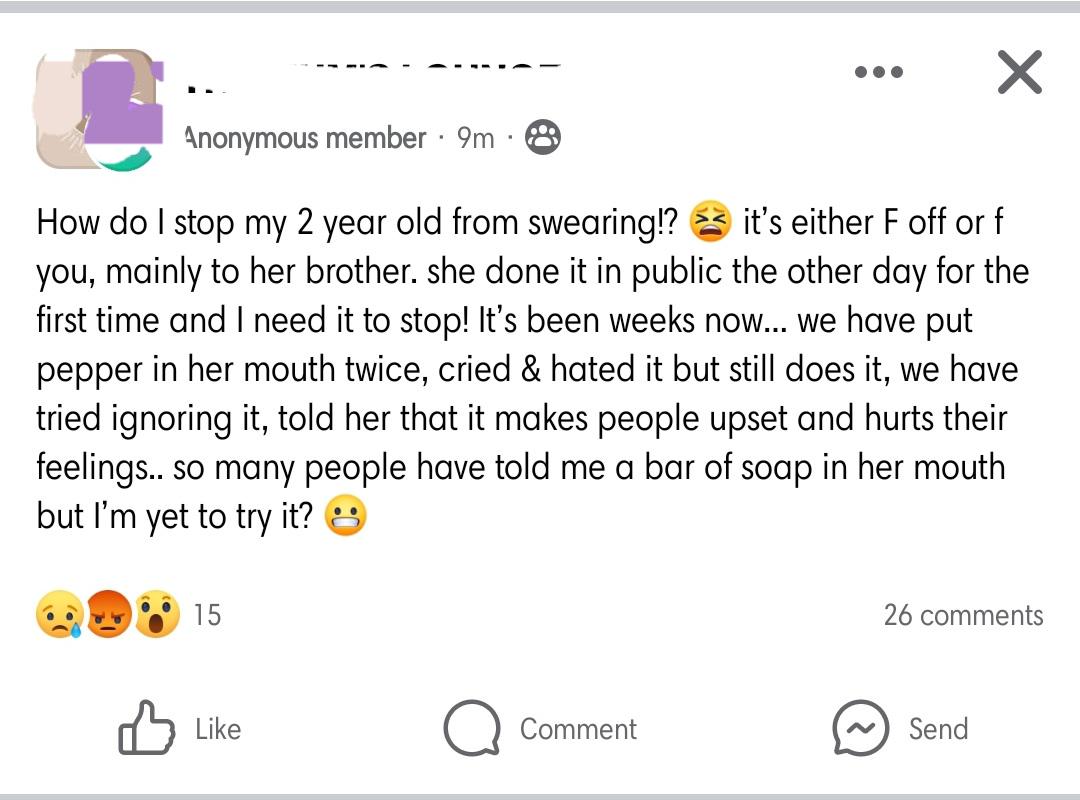Tap the Send button label
1080x800 pixels.
click(x=938, y=729)
